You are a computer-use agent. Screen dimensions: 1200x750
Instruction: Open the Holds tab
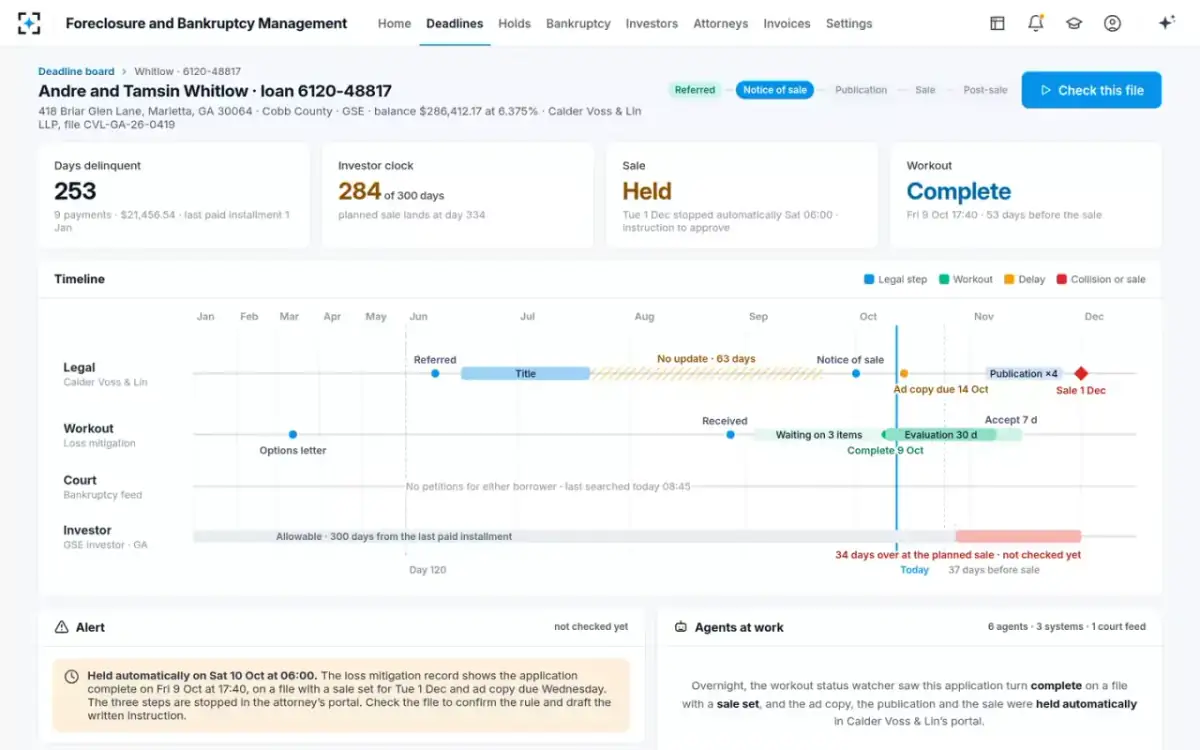514,23
